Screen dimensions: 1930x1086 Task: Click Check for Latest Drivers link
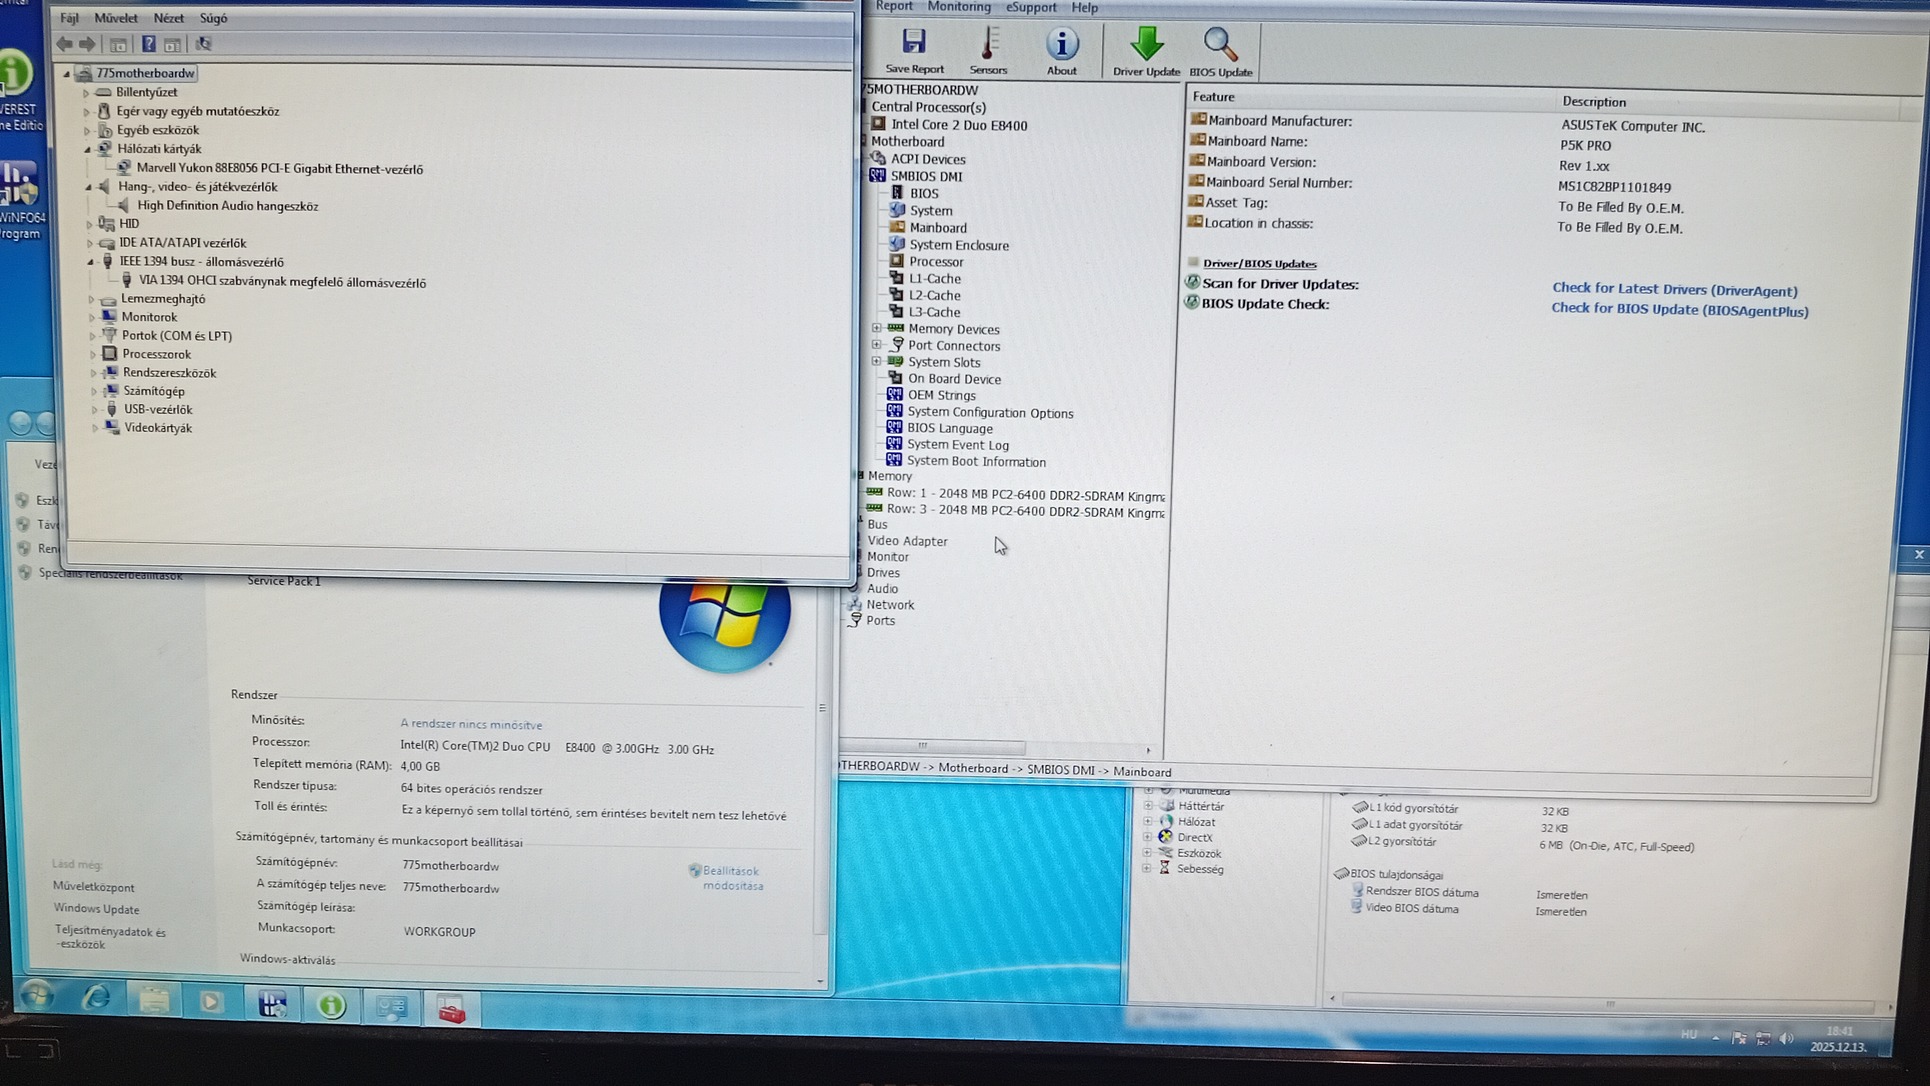pos(1674,291)
